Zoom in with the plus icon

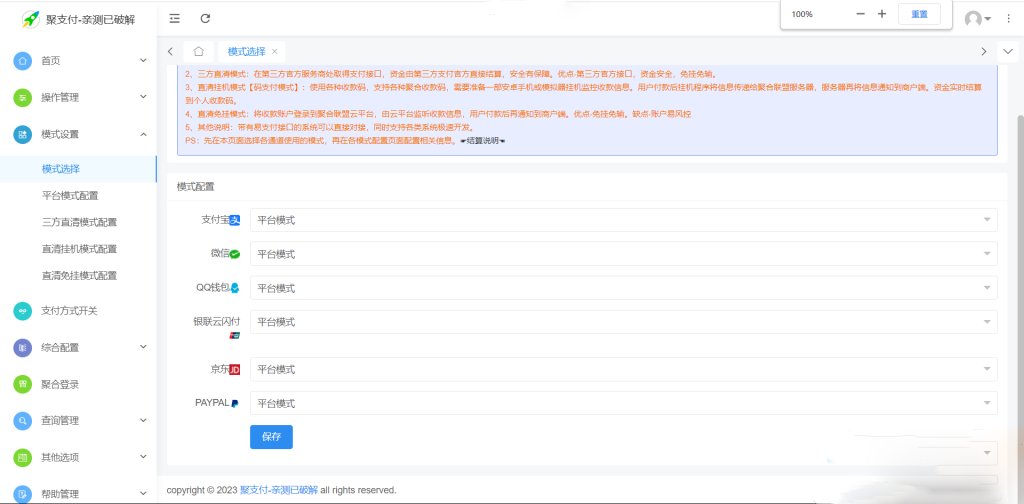882,14
